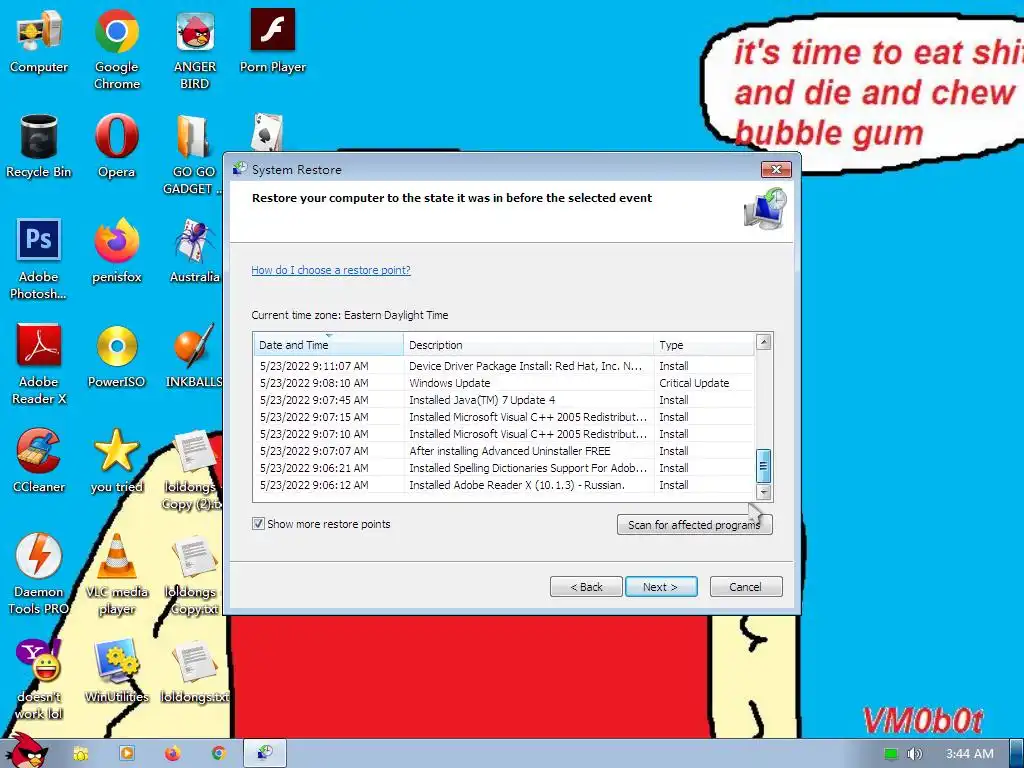Select the Windows Update restore point
This screenshot has height=768, width=1024.
[x=504, y=383]
